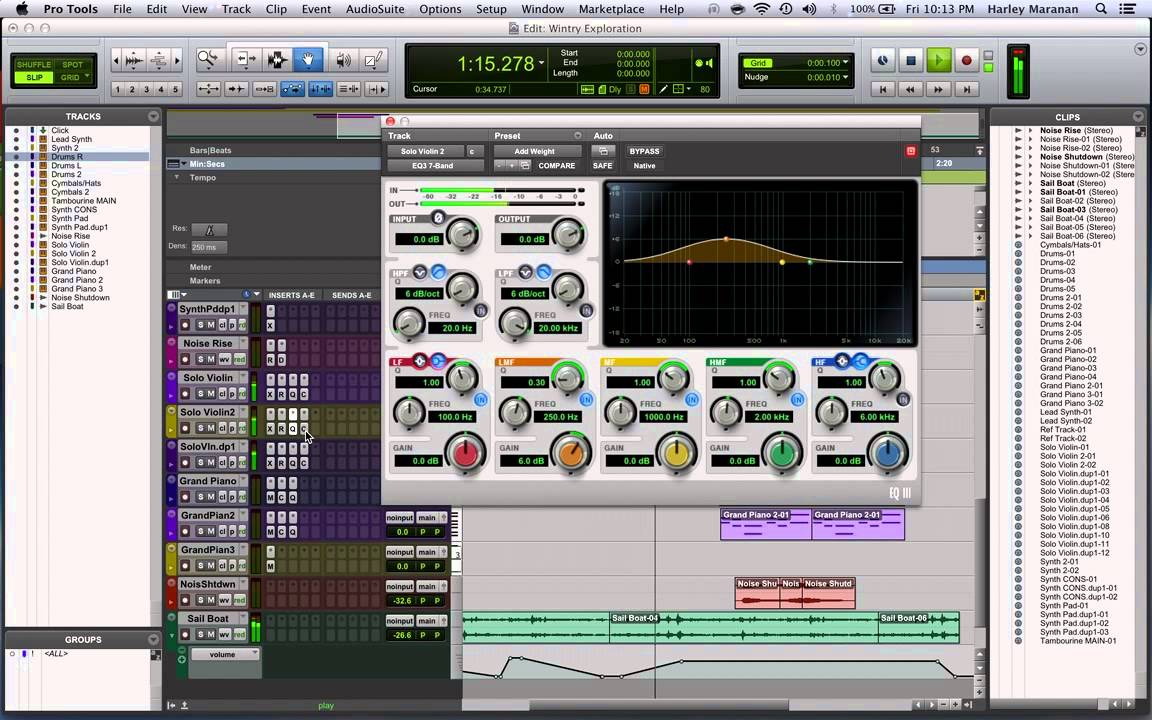This screenshot has height=720, width=1152.
Task: Select HPF notch filter type icon
Action: tap(420, 273)
